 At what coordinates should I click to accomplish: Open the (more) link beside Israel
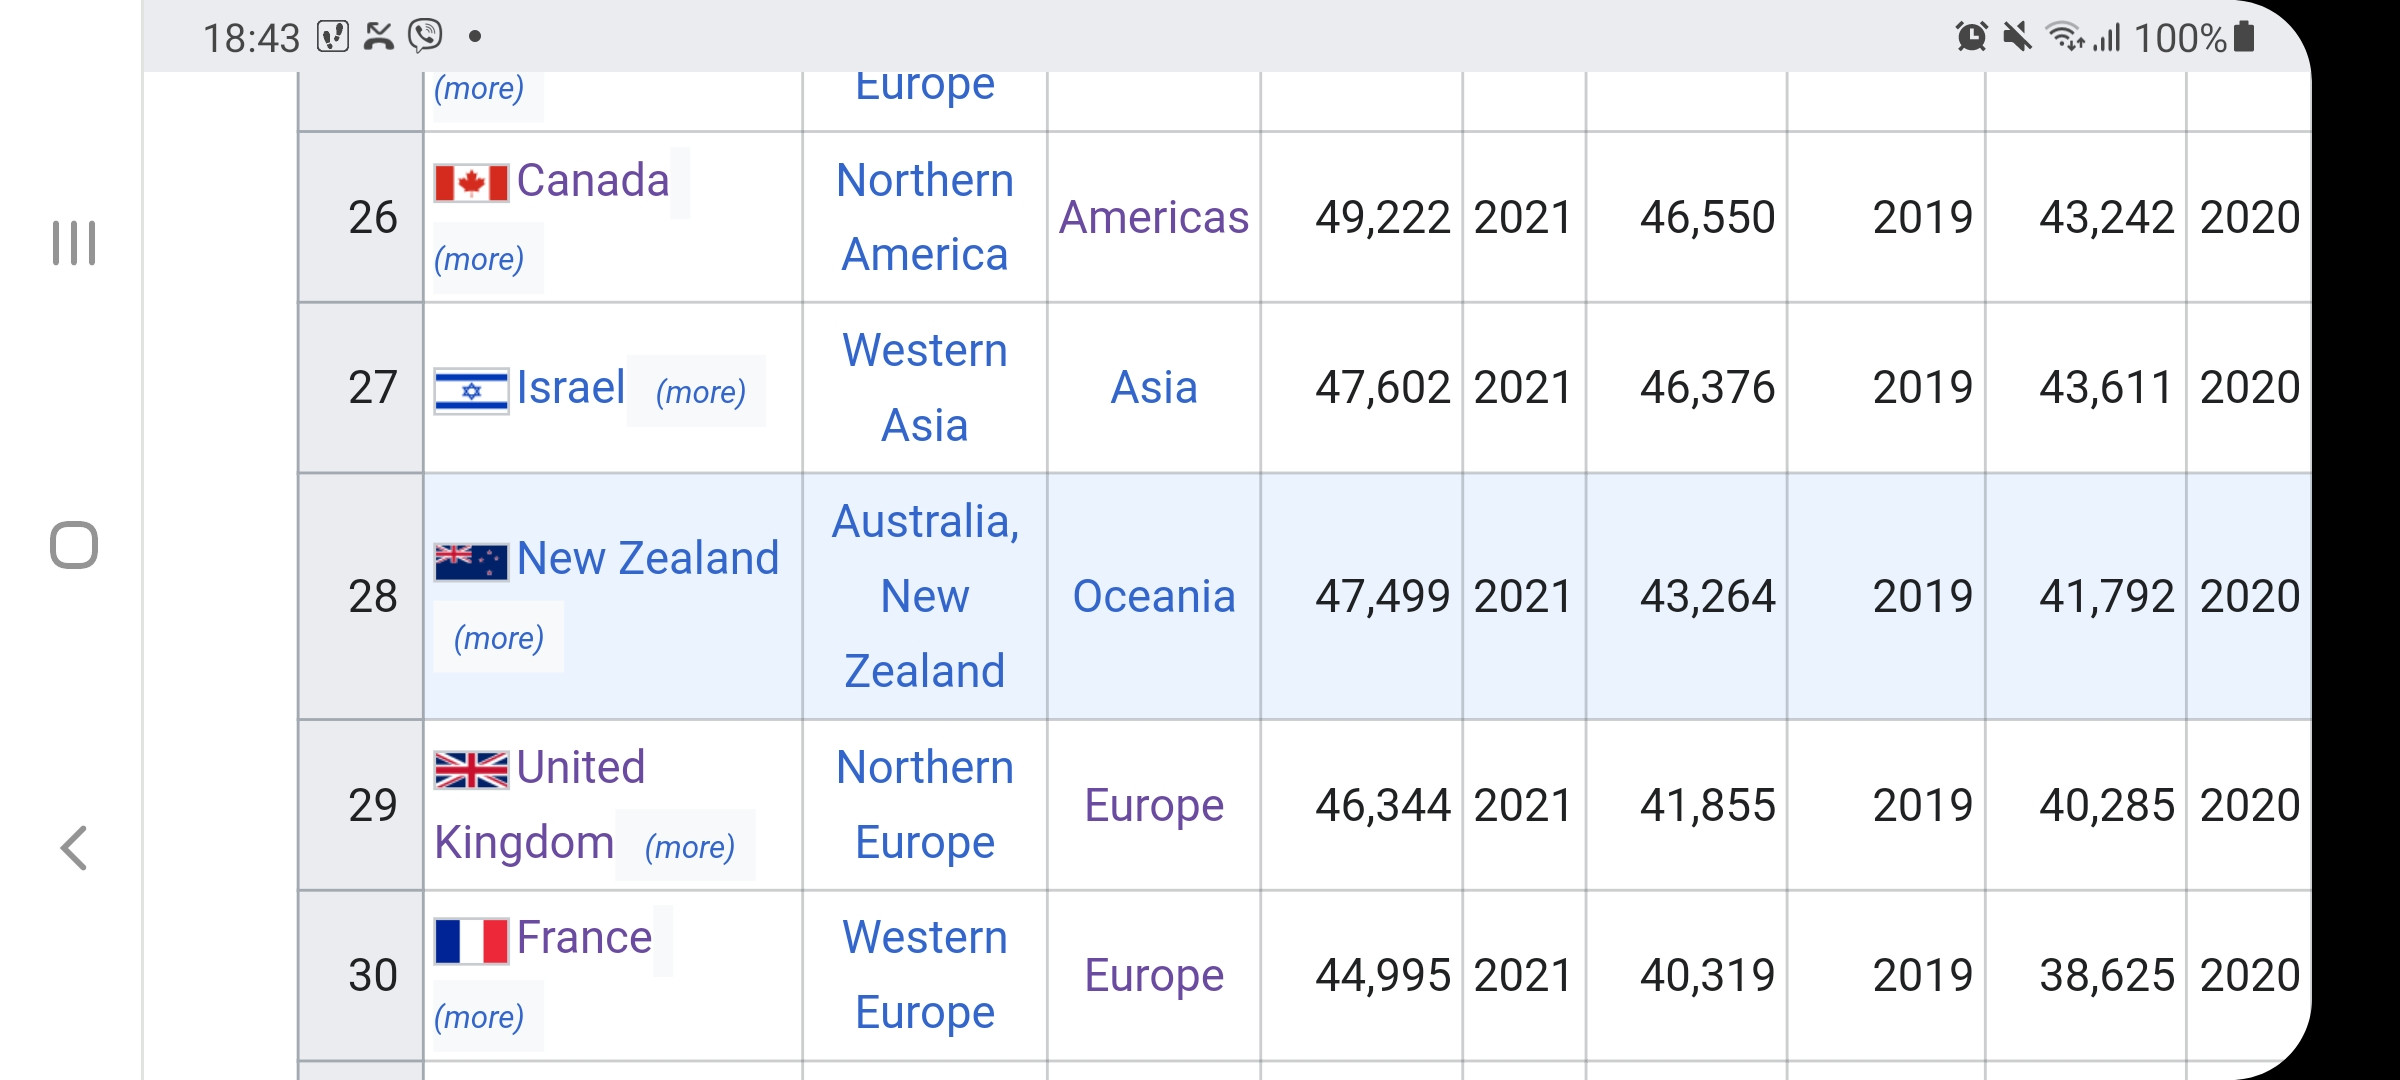tap(701, 392)
